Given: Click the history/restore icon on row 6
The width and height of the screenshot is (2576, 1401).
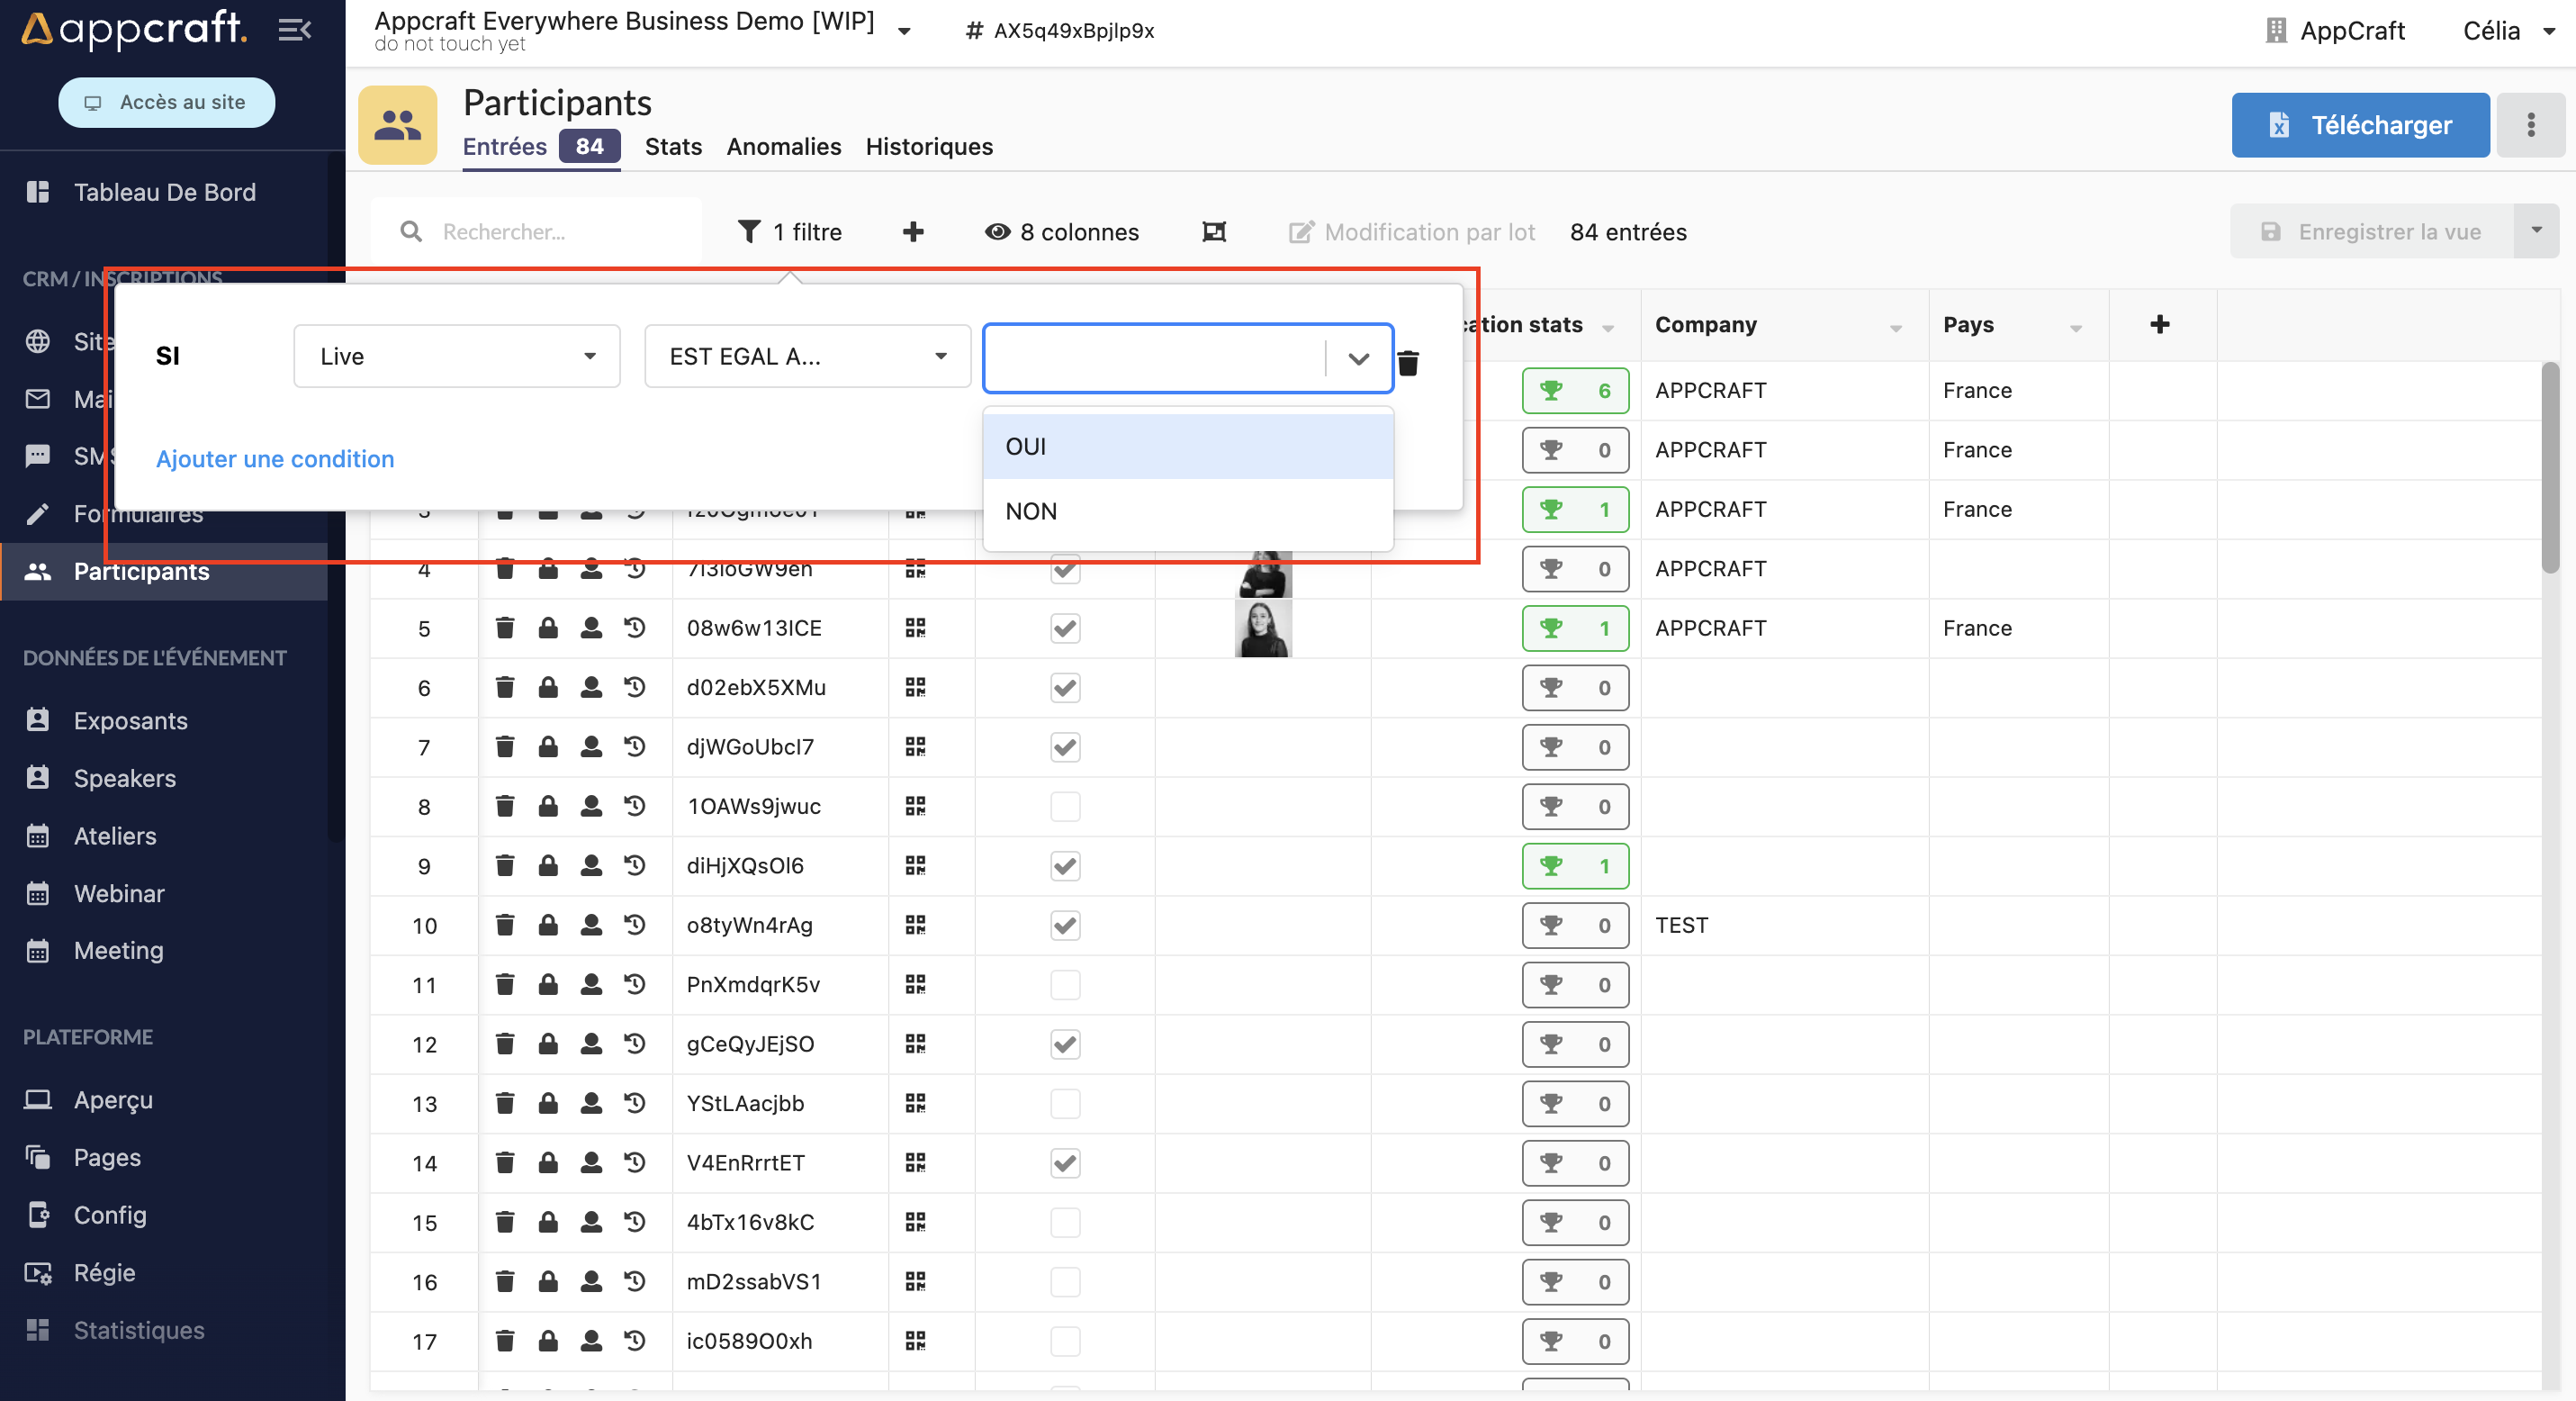Looking at the screenshot, I should coord(635,687).
